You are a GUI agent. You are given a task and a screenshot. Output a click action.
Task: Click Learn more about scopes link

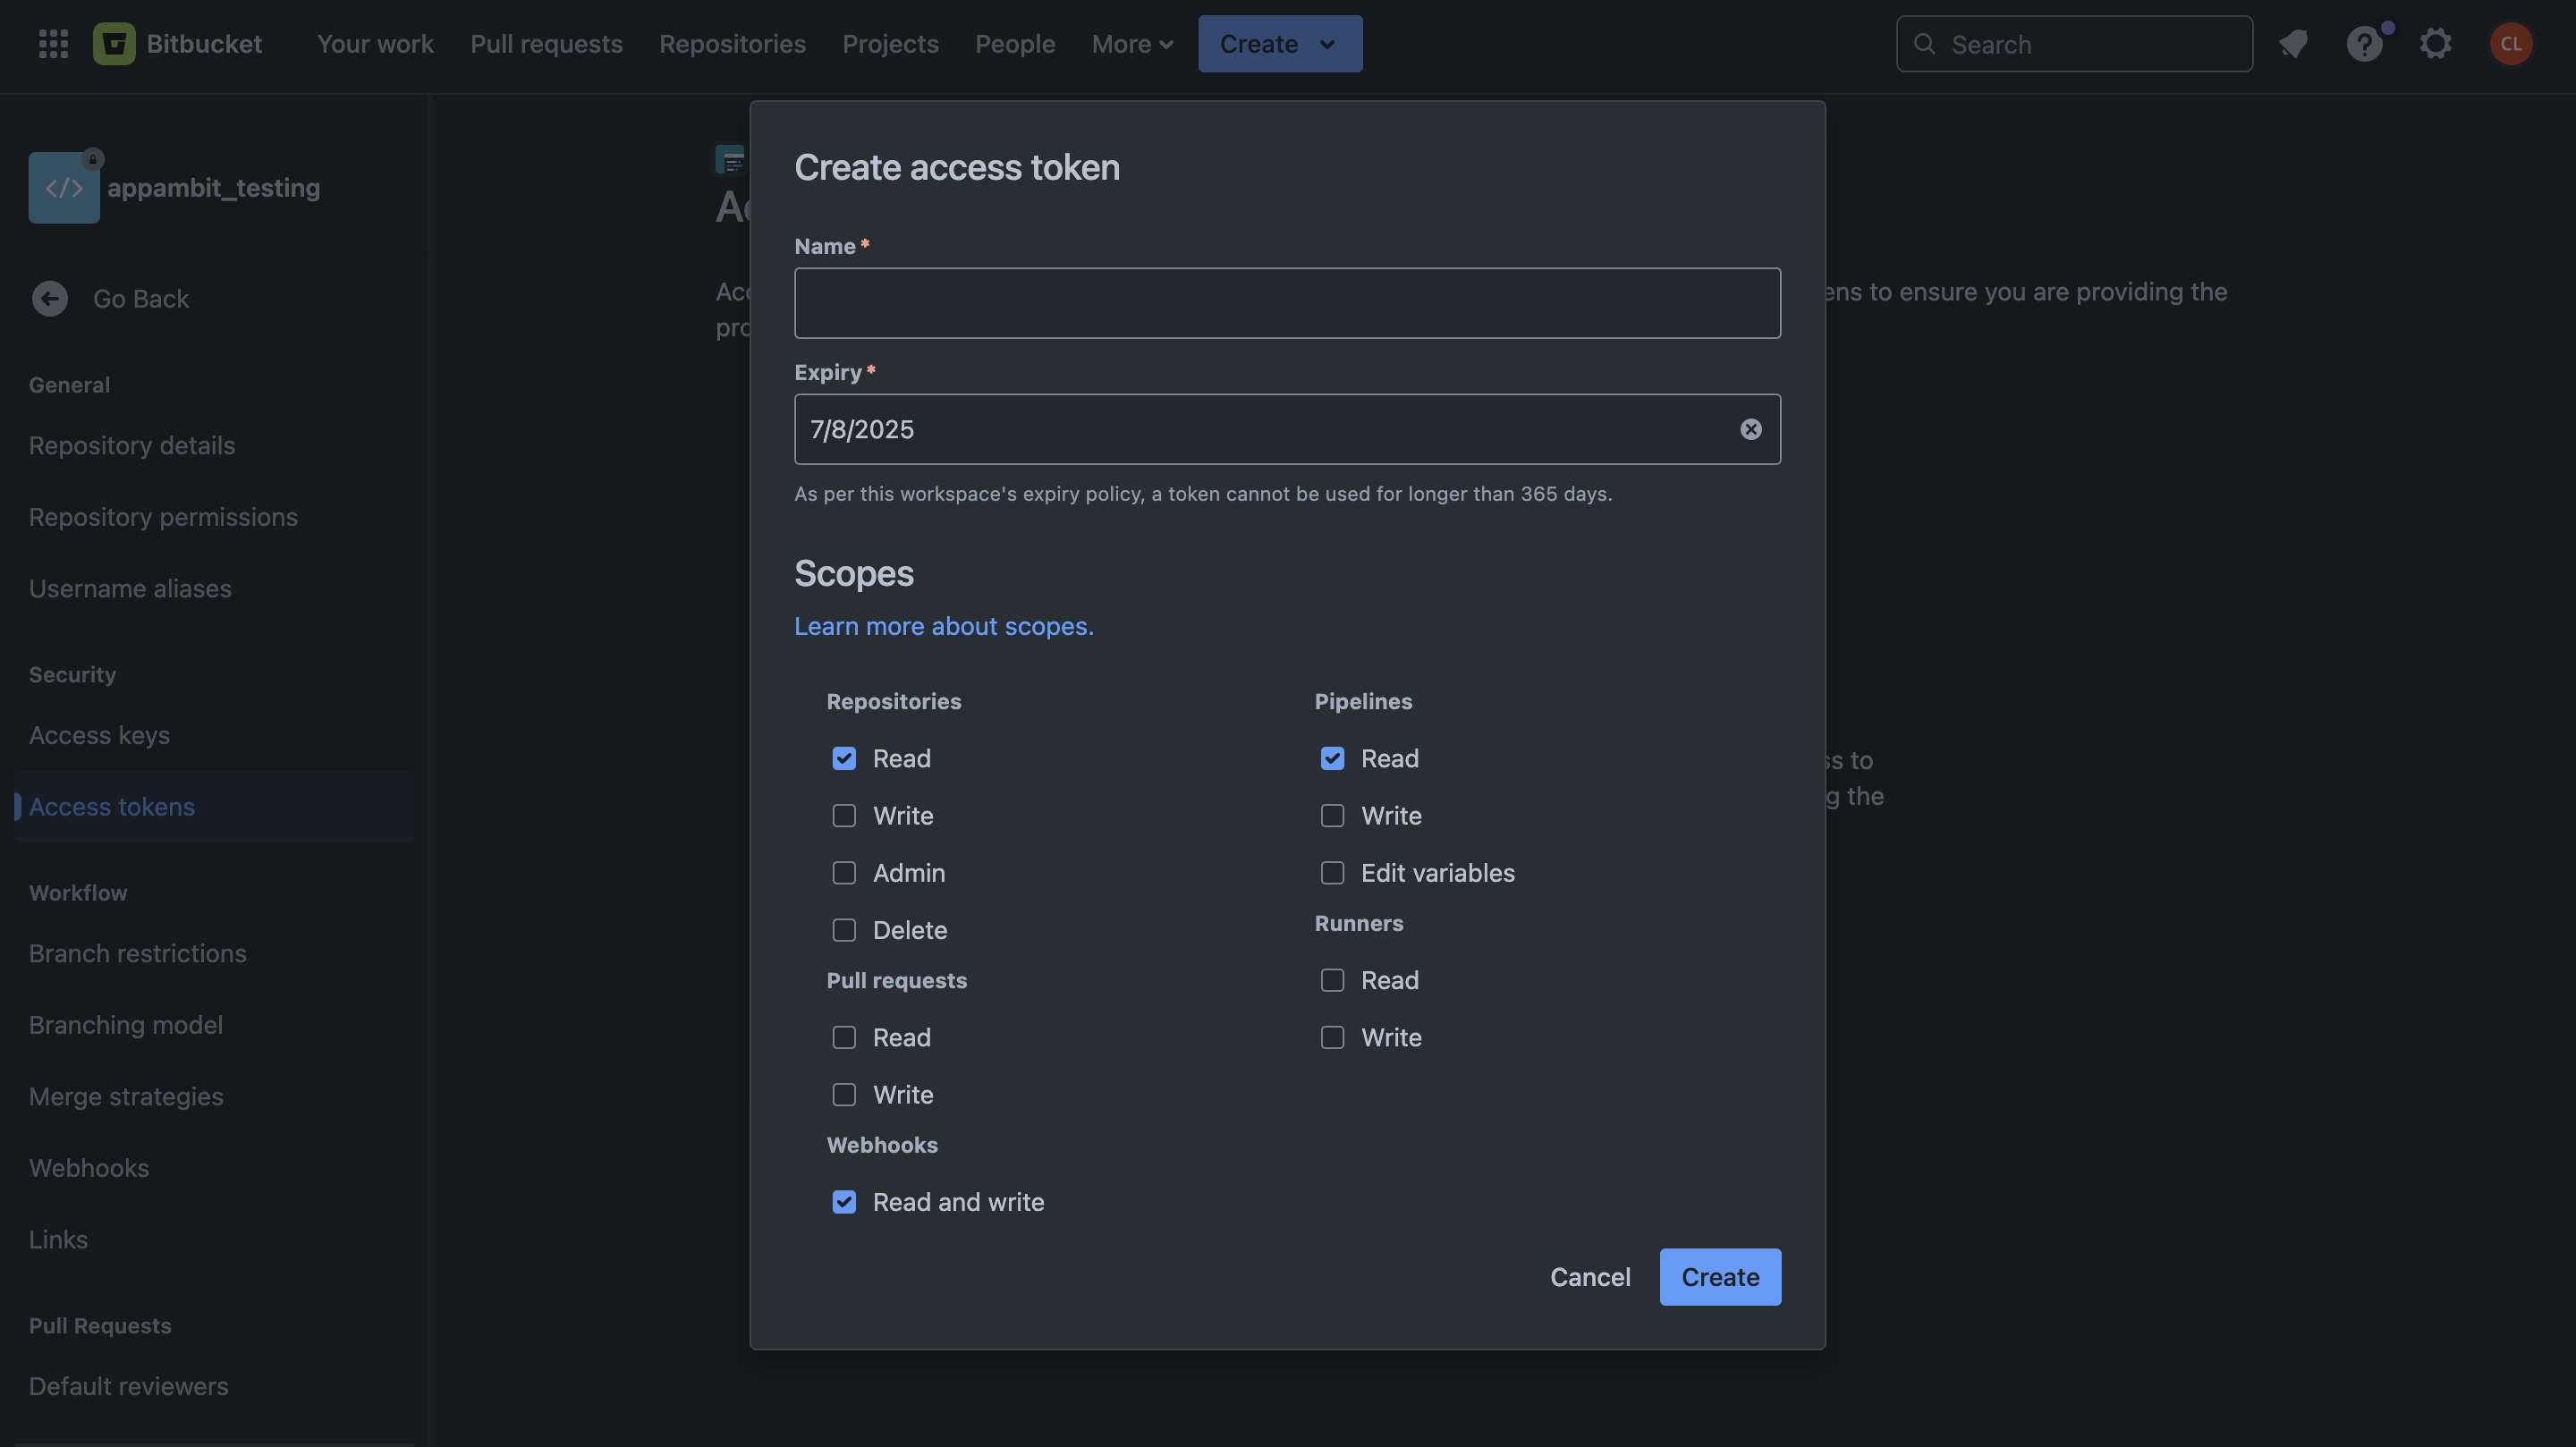tap(943, 626)
